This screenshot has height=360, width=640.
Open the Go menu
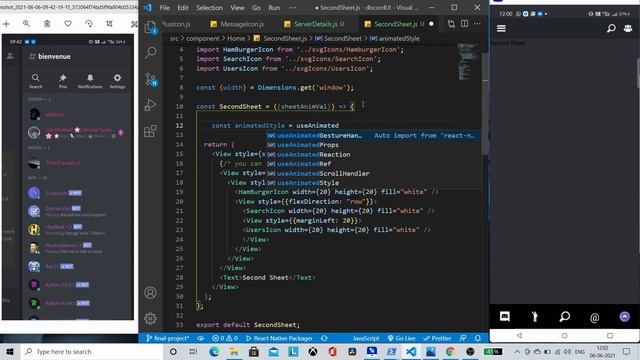tap(256, 8)
